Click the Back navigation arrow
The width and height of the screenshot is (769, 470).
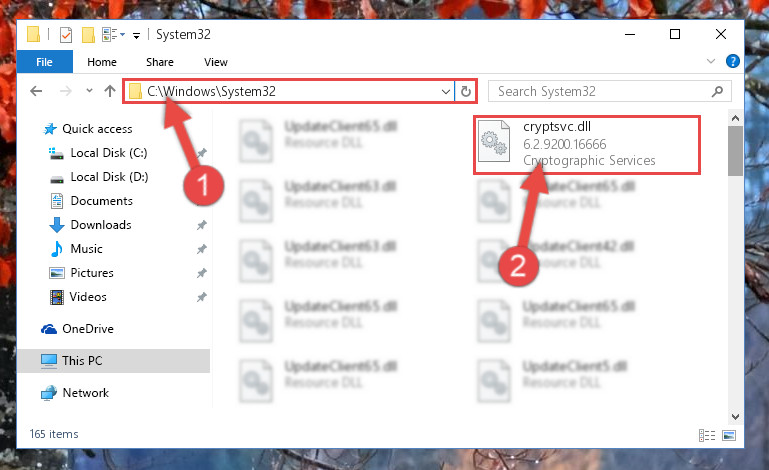click(36, 91)
